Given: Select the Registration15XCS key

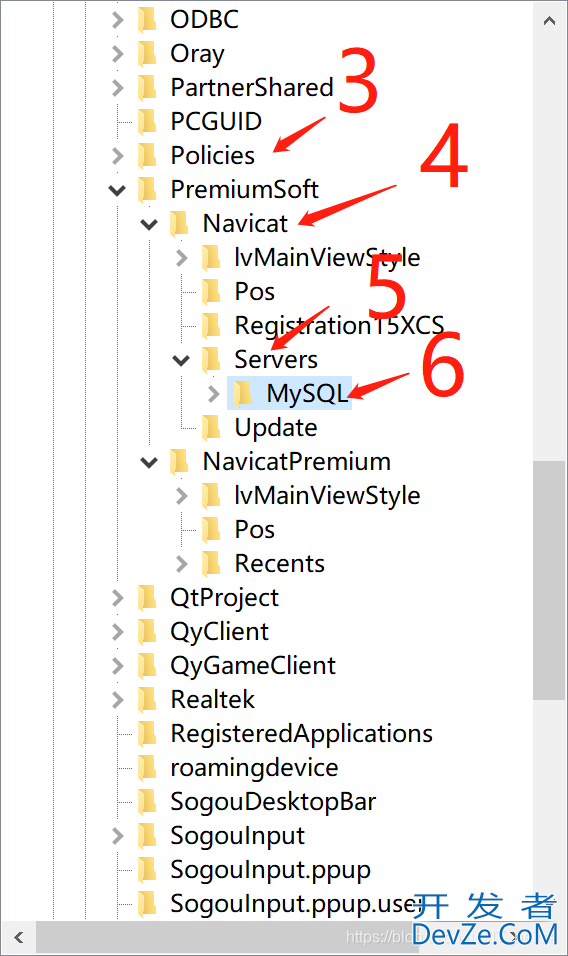Looking at the screenshot, I should (x=339, y=326).
